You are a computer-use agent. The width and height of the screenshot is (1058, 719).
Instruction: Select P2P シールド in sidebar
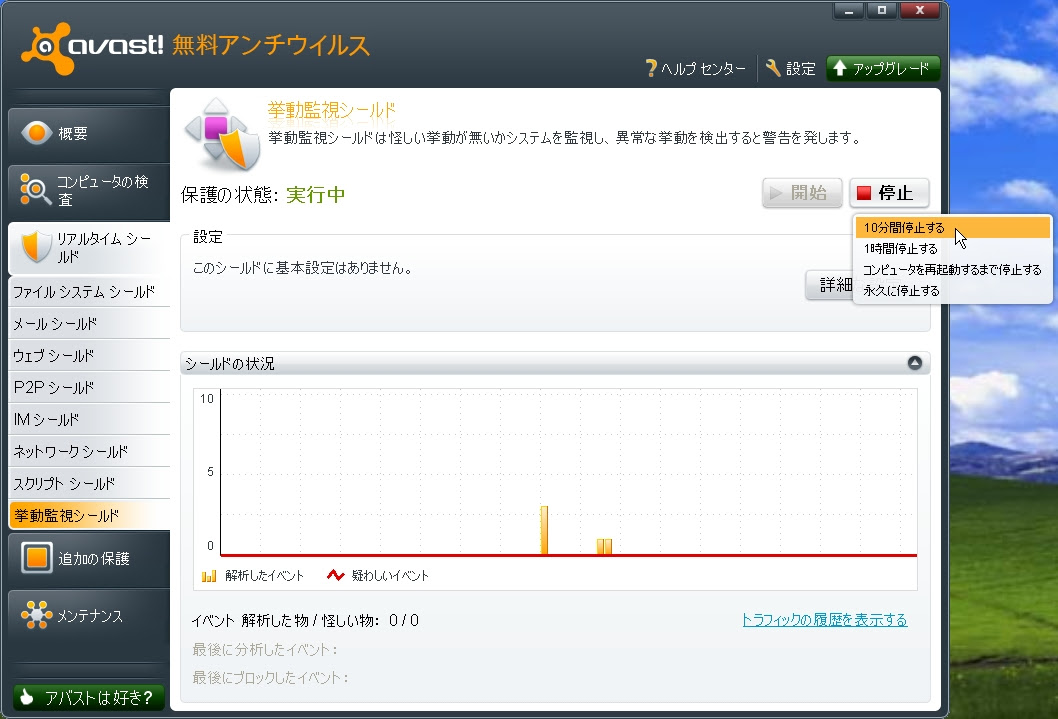[89, 387]
